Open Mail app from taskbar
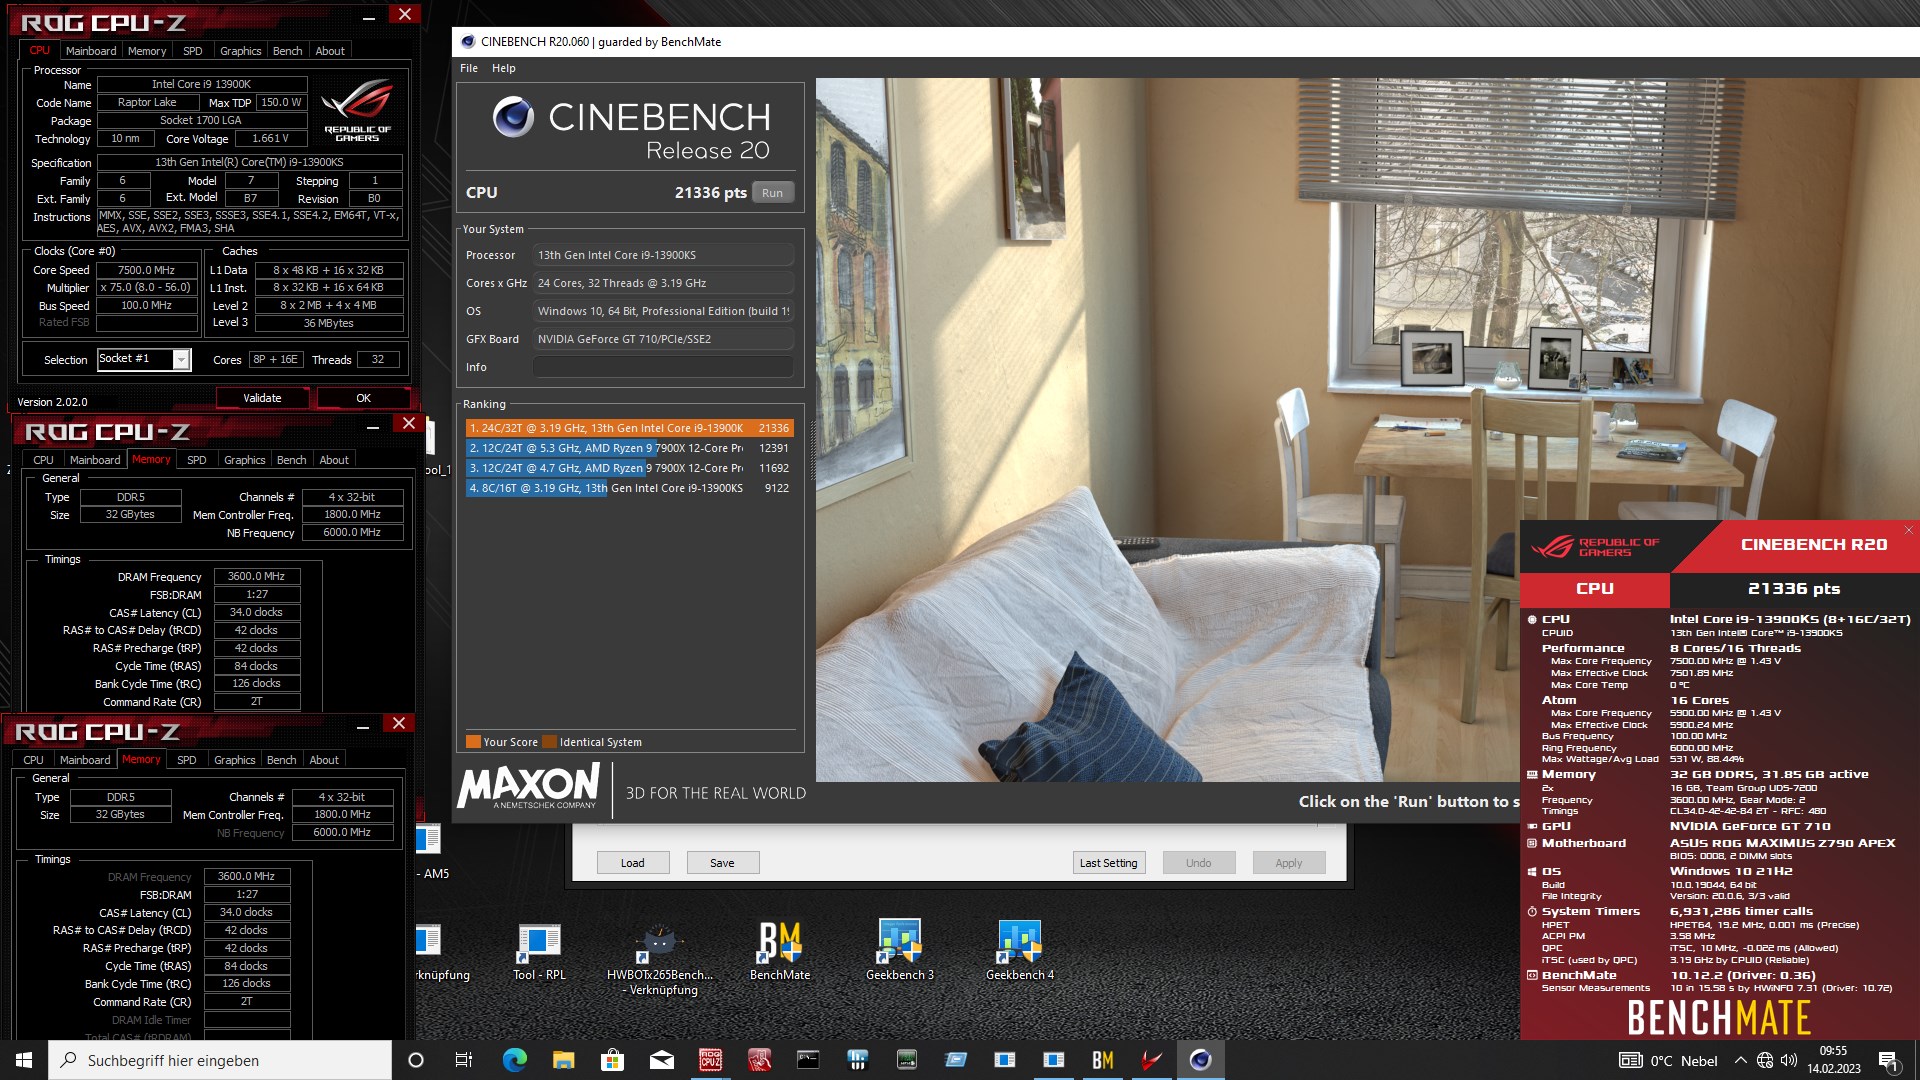 pyautogui.click(x=661, y=1060)
